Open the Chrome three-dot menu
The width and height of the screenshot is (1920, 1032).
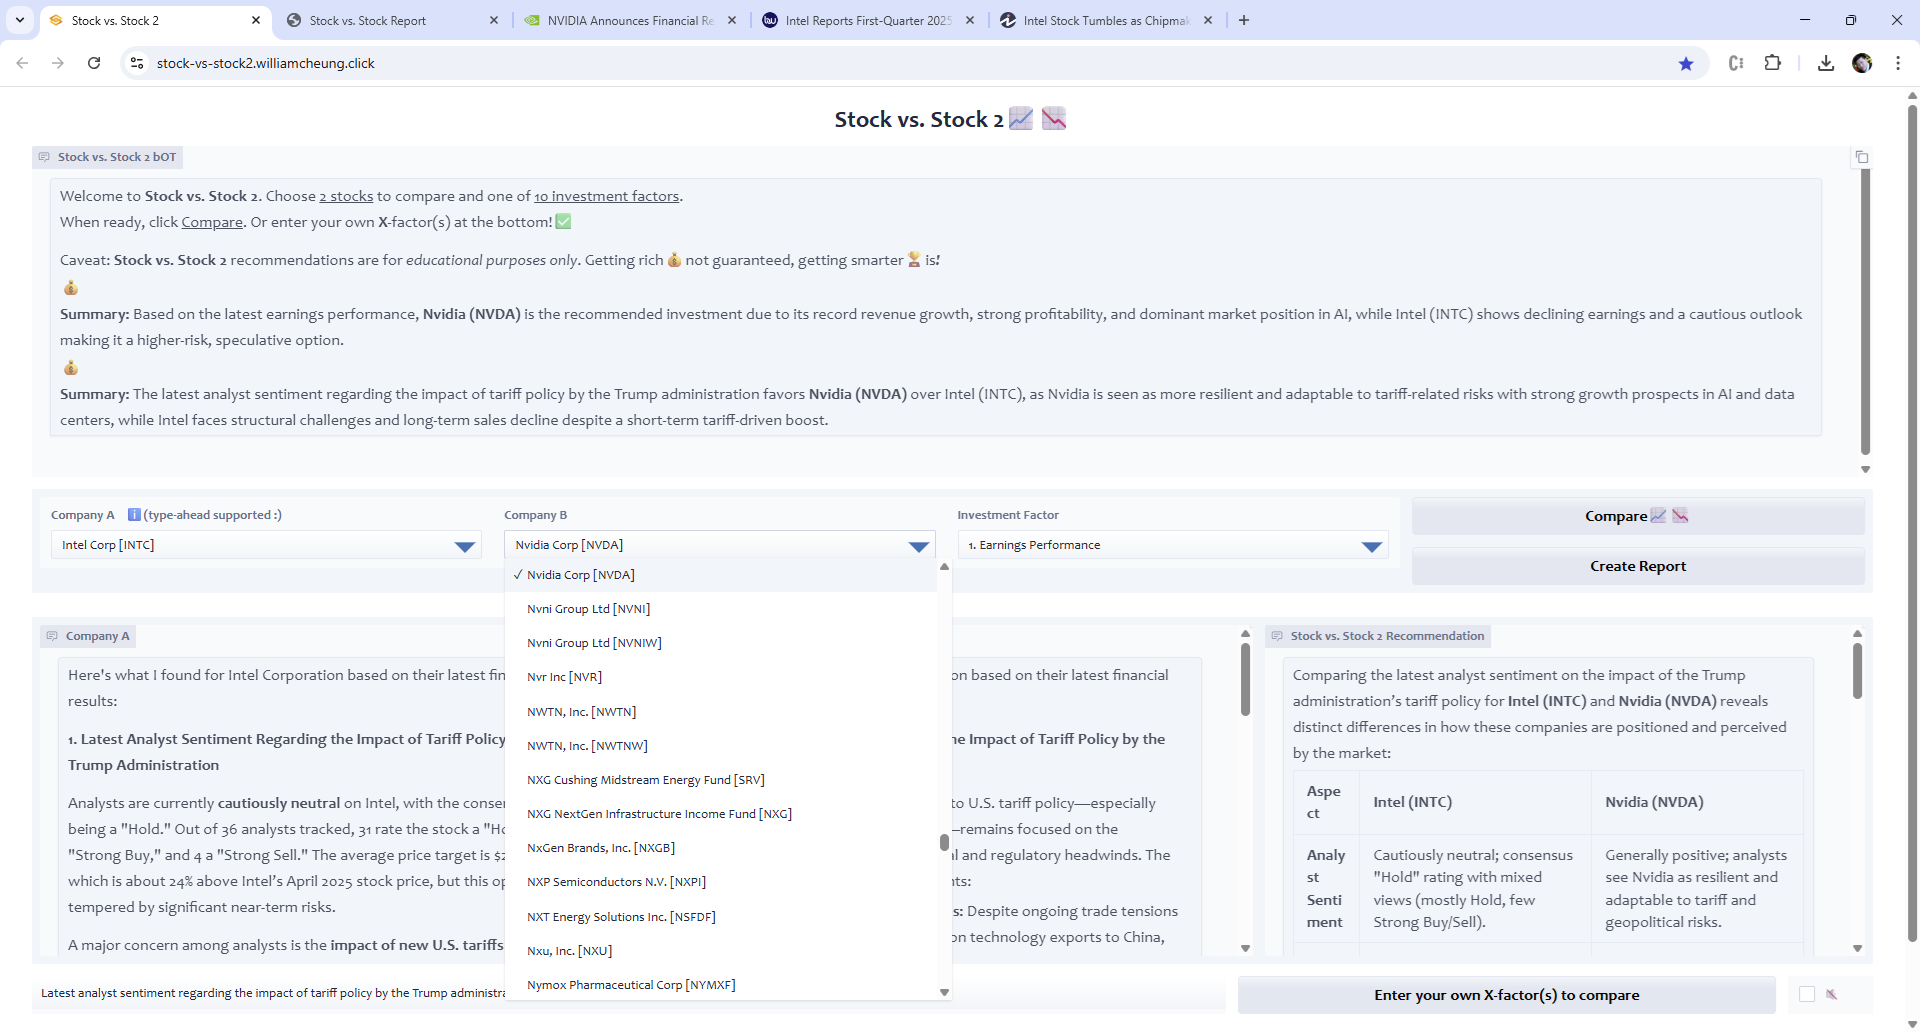pyautogui.click(x=1898, y=63)
